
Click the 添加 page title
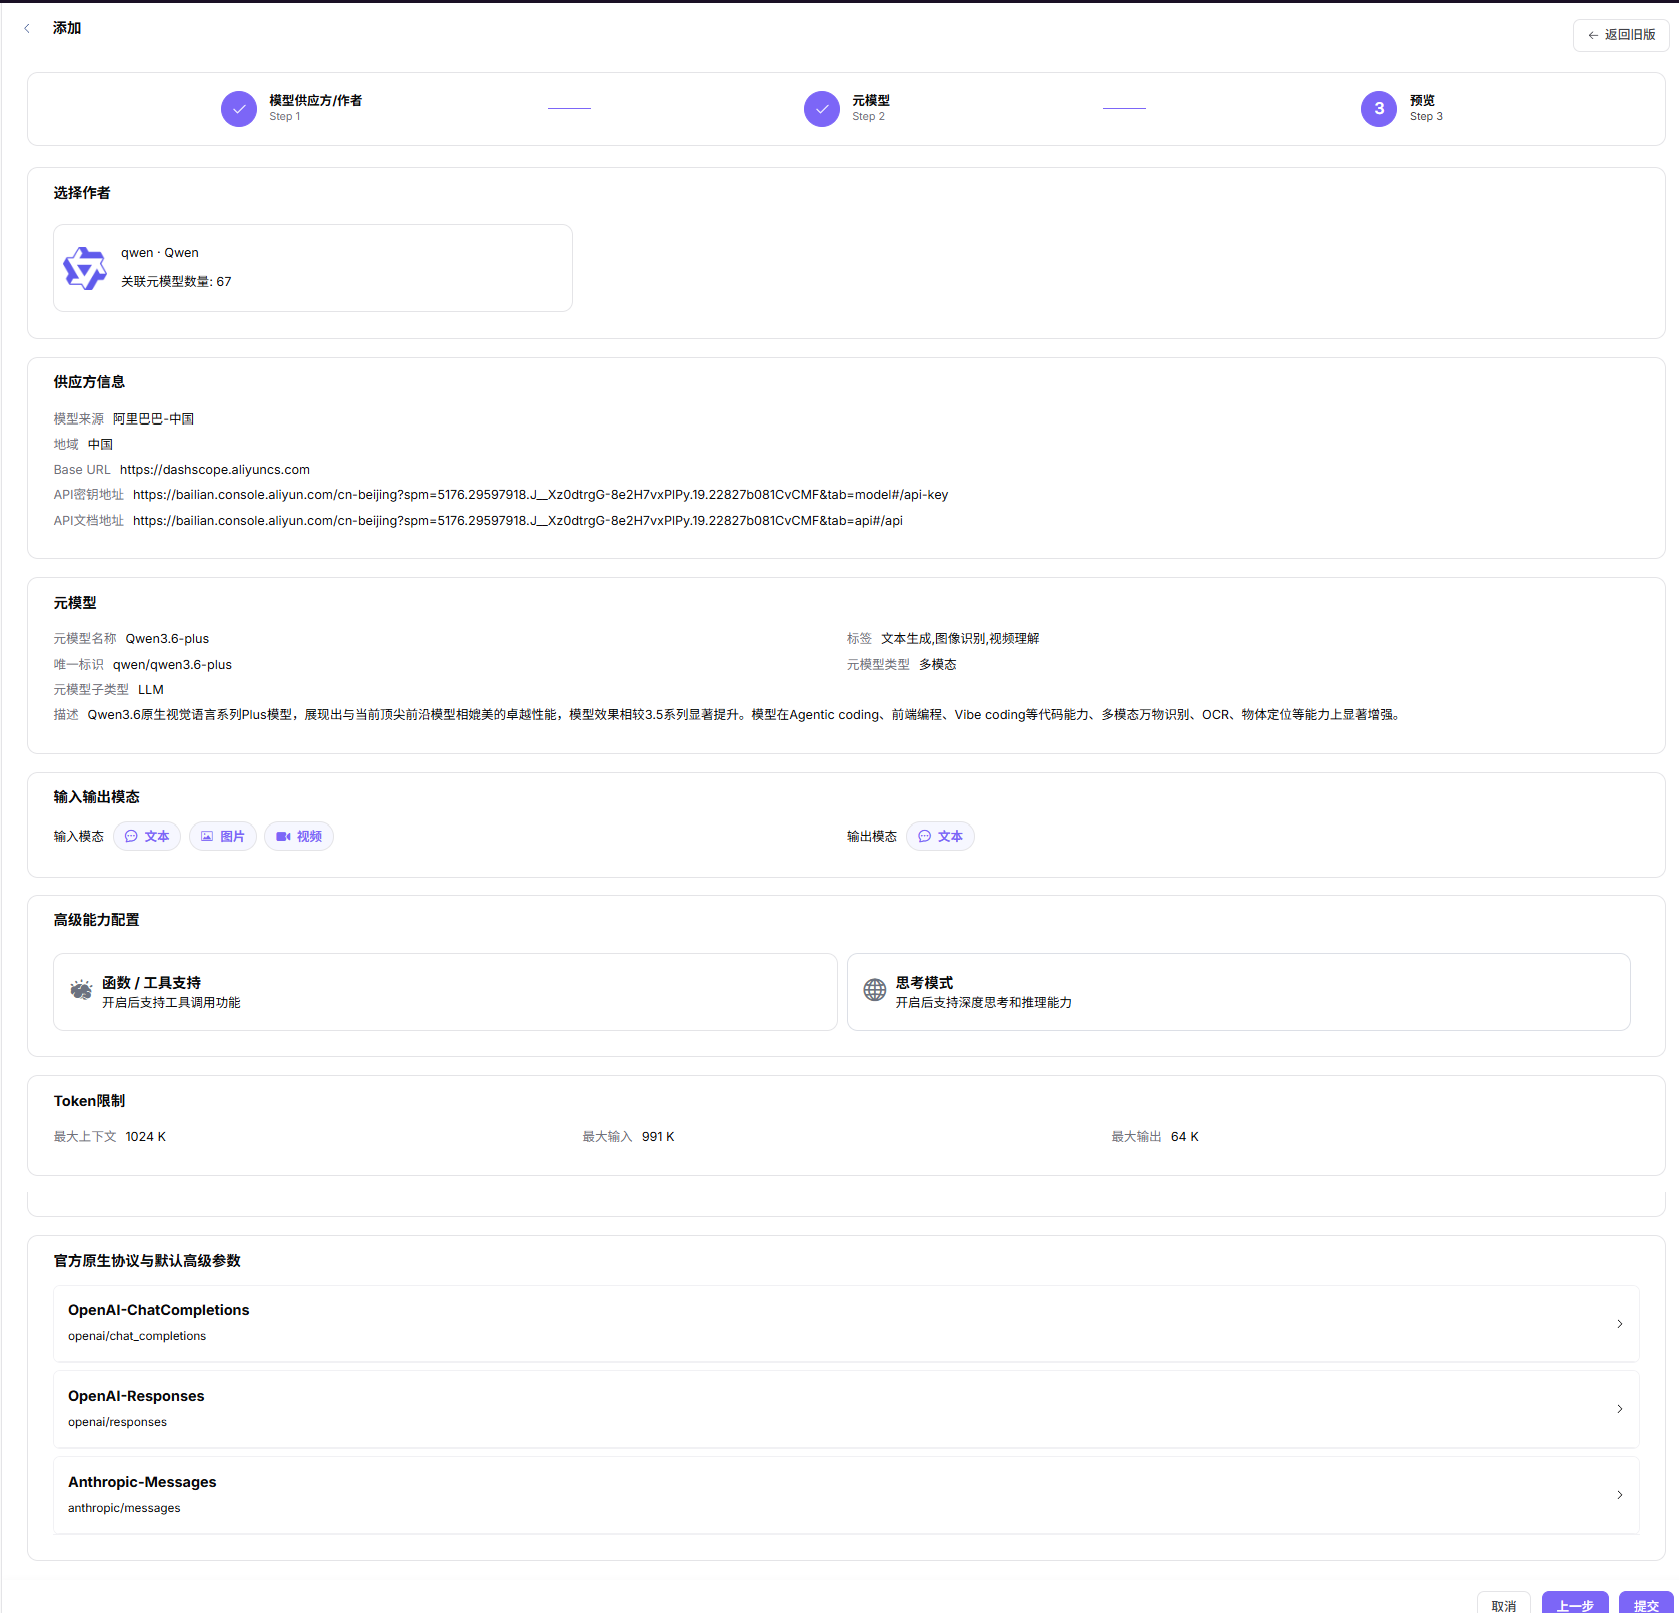point(67,28)
